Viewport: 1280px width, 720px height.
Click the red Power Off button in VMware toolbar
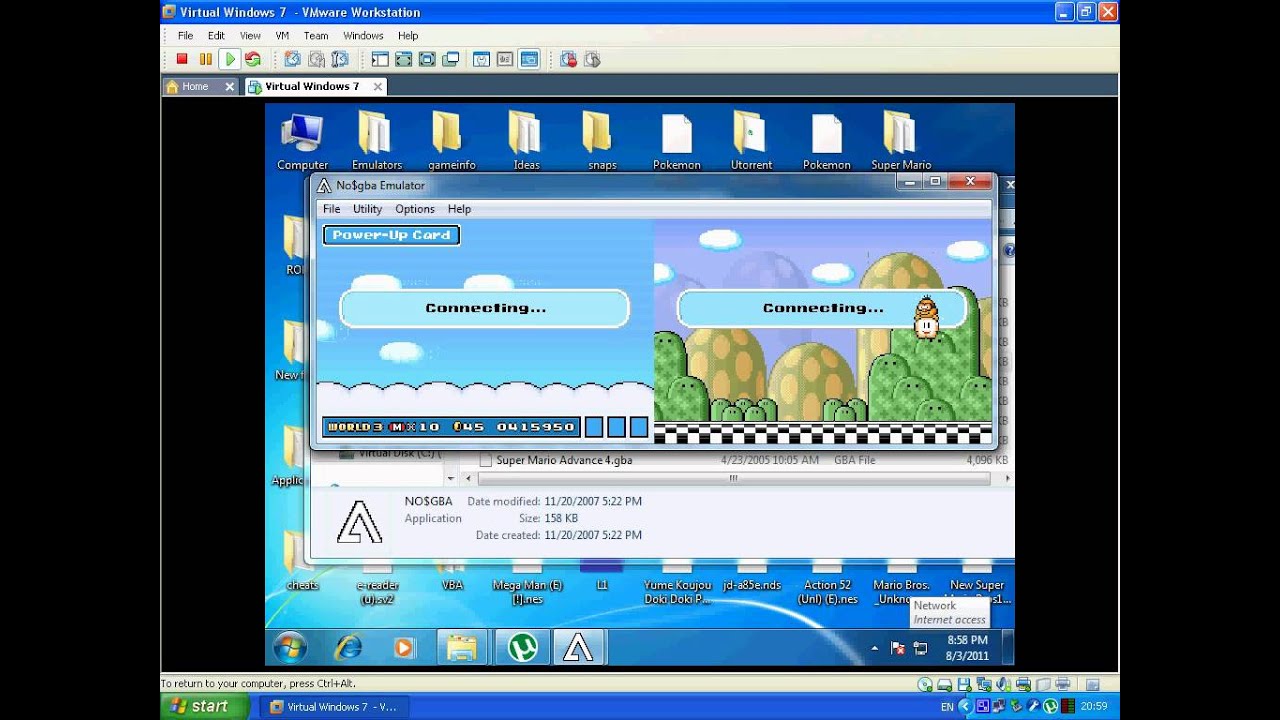pos(182,60)
